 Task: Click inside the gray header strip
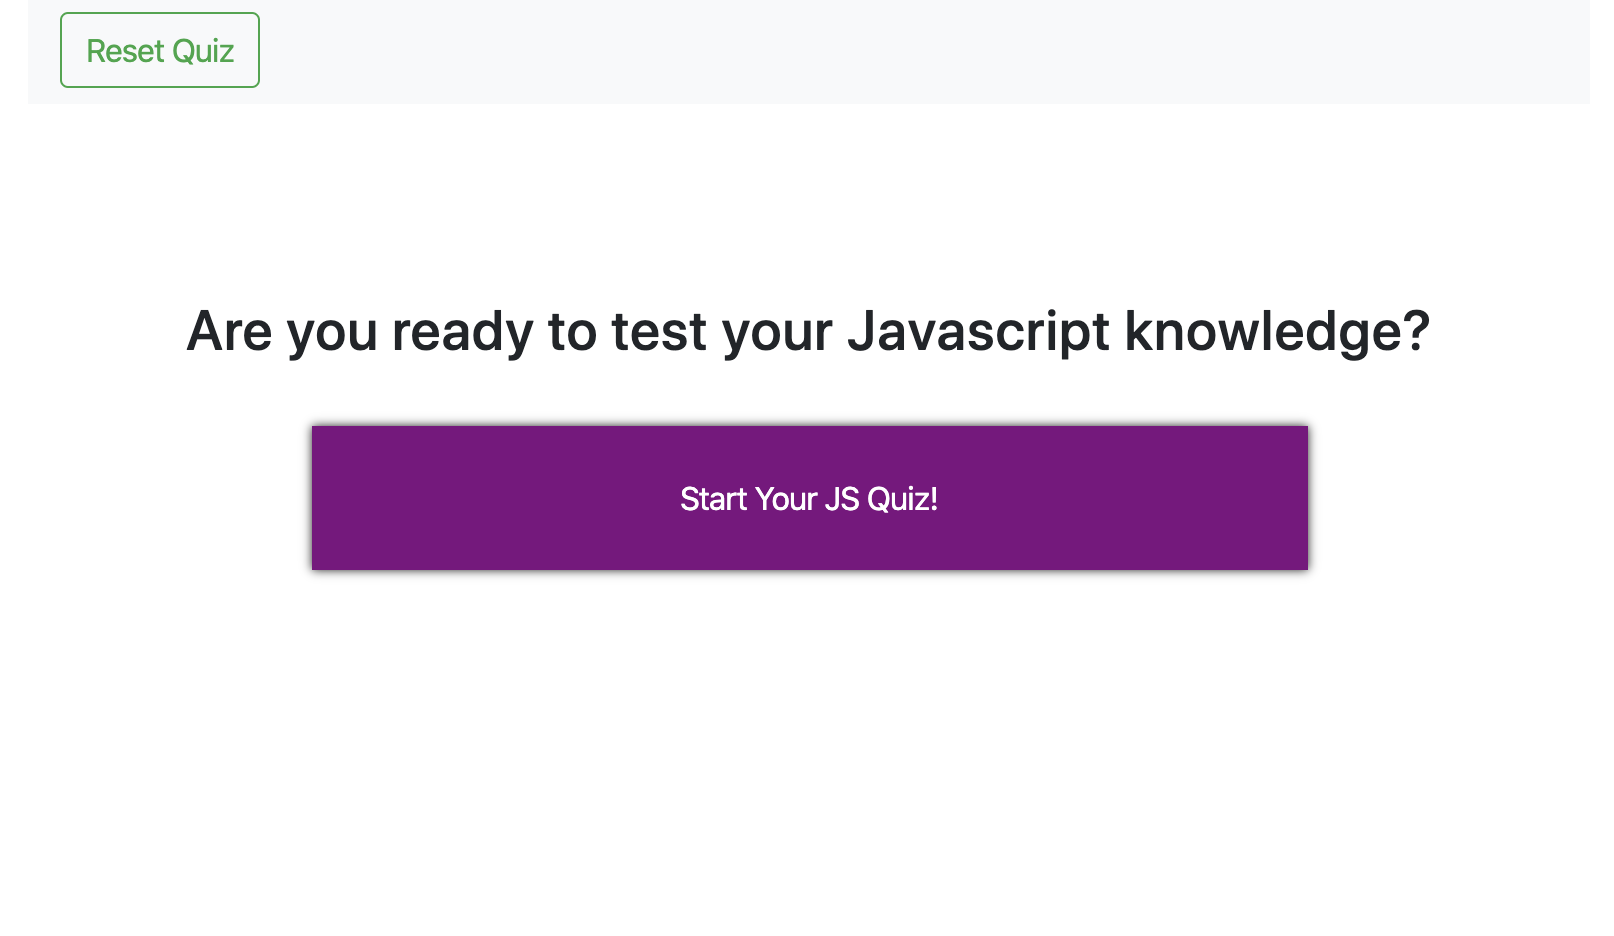tap(800, 50)
